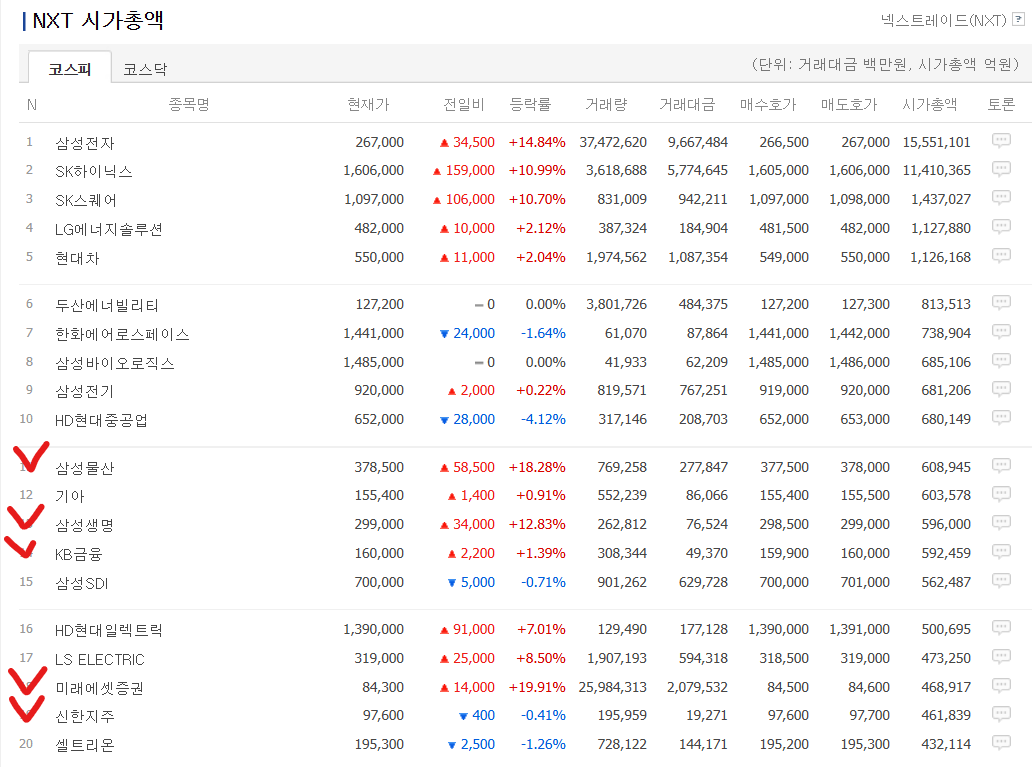Open discussion icon for 두산에너빌리티
Viewport: 1032px width, 767px height.
click(1000, 304)
